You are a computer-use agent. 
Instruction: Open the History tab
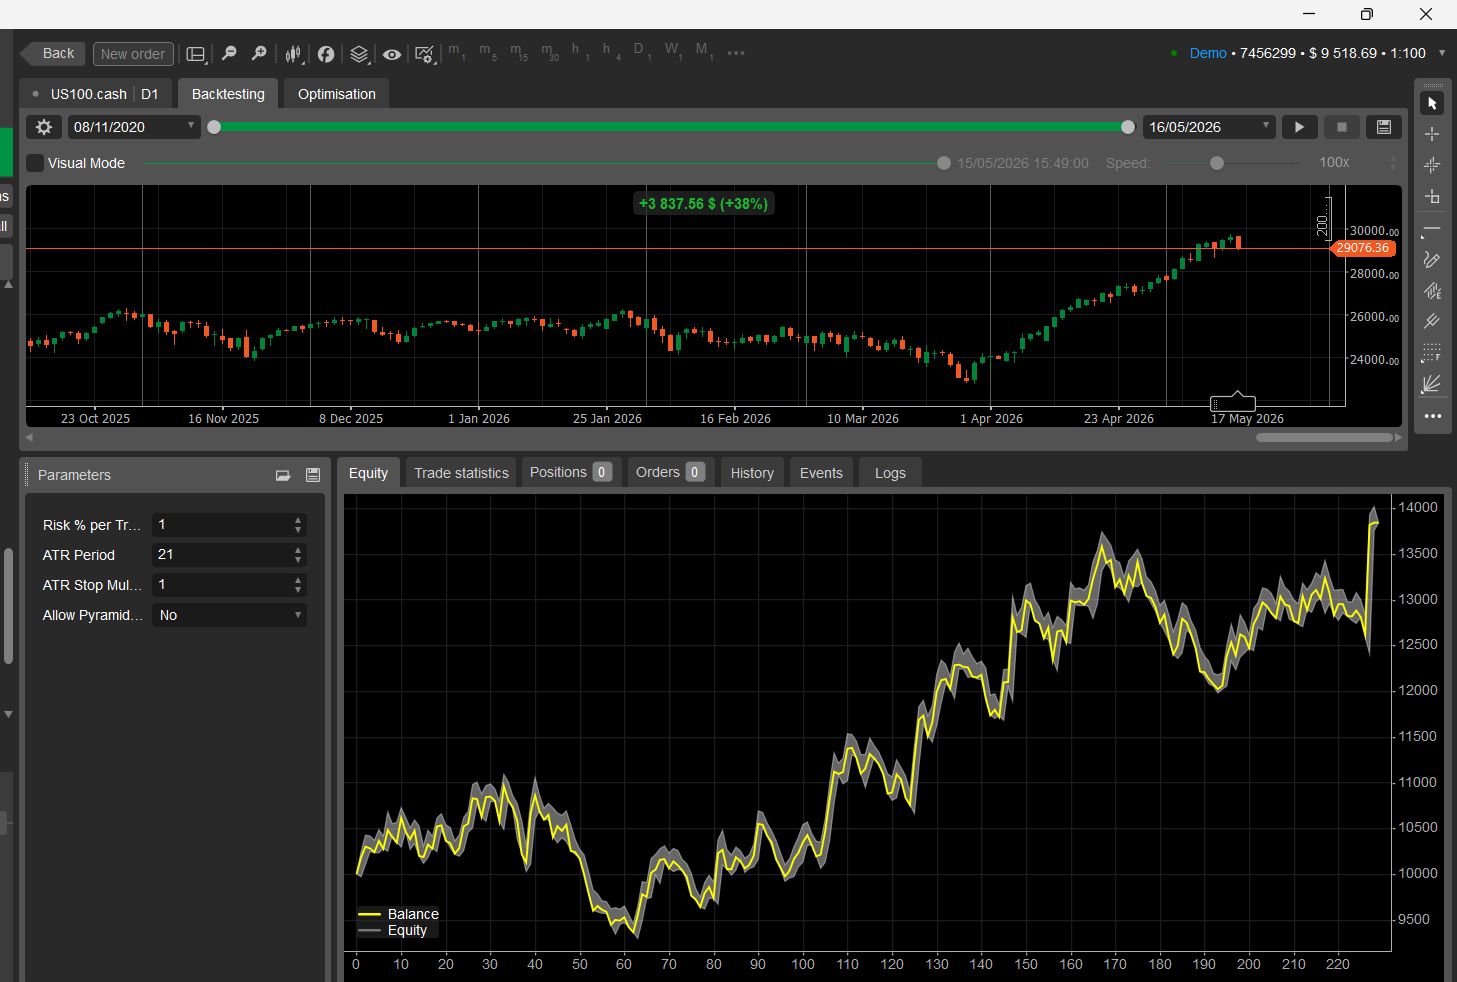pos(752,473)
